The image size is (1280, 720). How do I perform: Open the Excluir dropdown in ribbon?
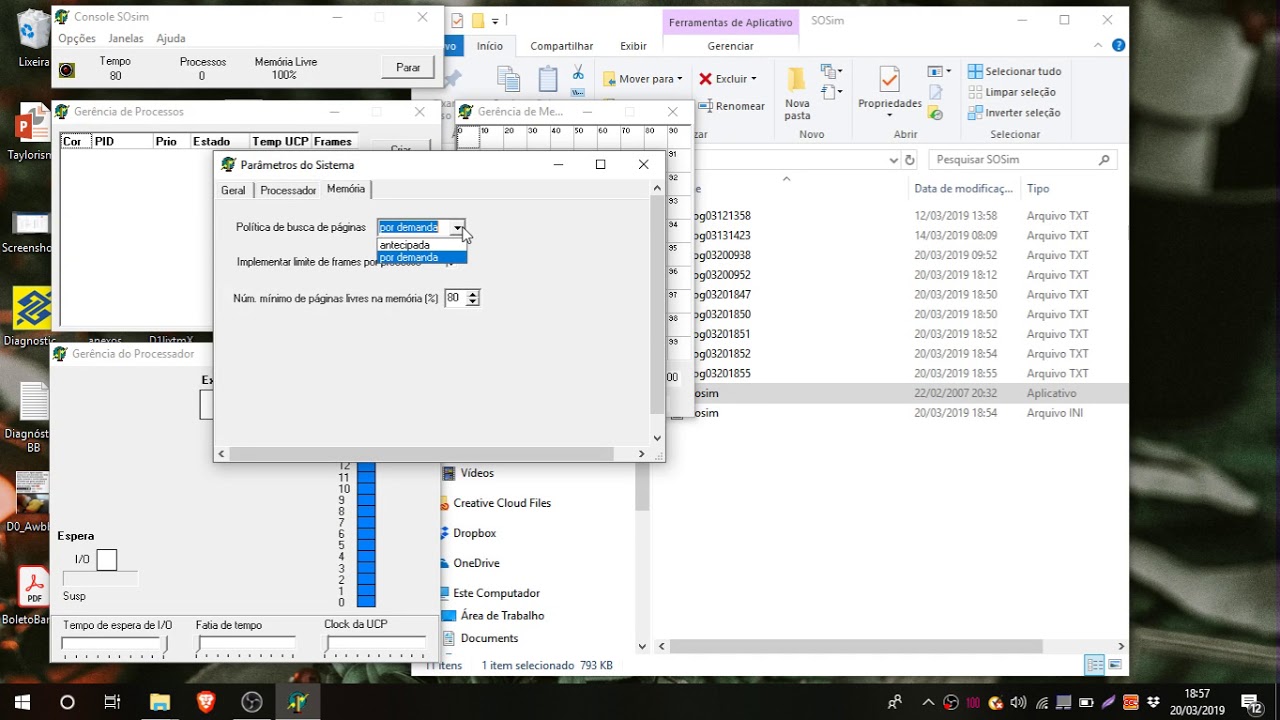[727, 79]
